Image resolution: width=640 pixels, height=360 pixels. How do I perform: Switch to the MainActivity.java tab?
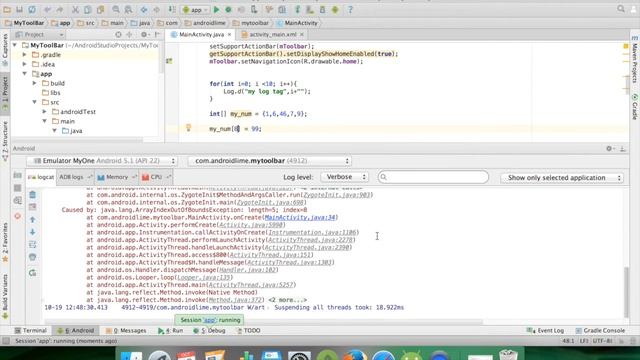click(x=201, y=35)
